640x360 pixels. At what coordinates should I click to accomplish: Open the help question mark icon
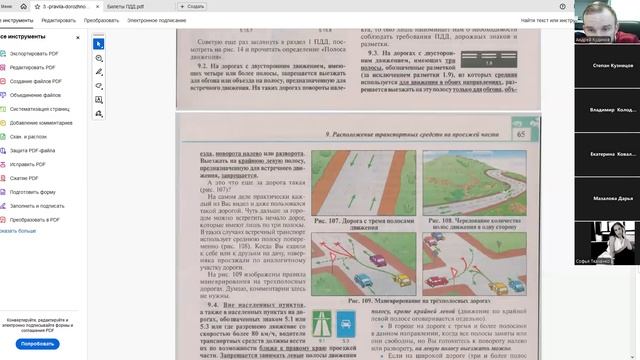[x=562, y=7]
